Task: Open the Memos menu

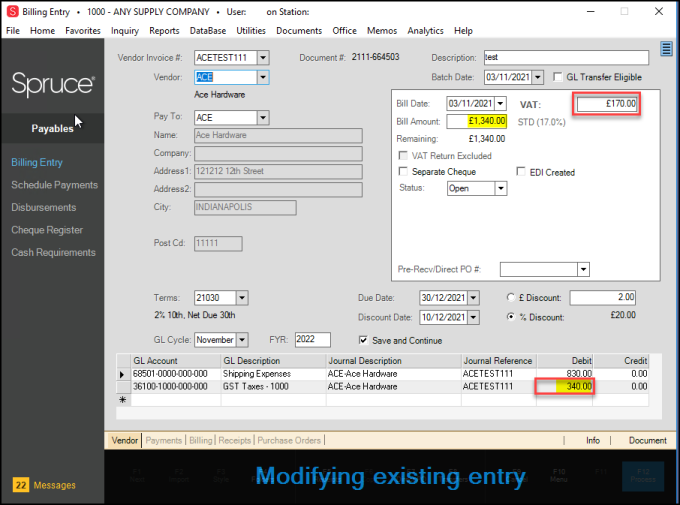Action: (x=382, y=31)
